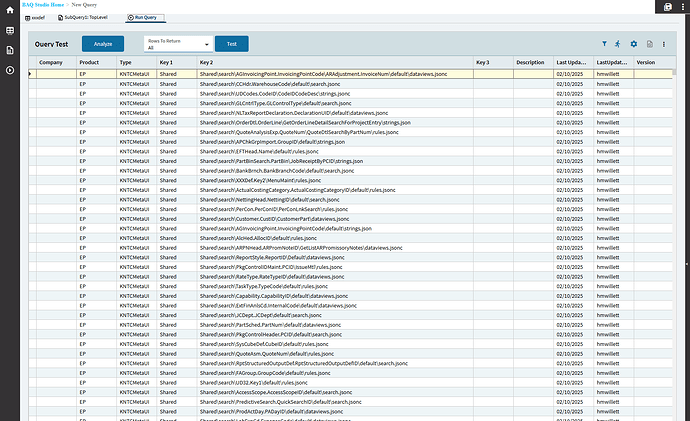Open the document report icon in left sidebar
Viewport: 690px width, 421px height.
pyautogui.click(x=10, y=50)
